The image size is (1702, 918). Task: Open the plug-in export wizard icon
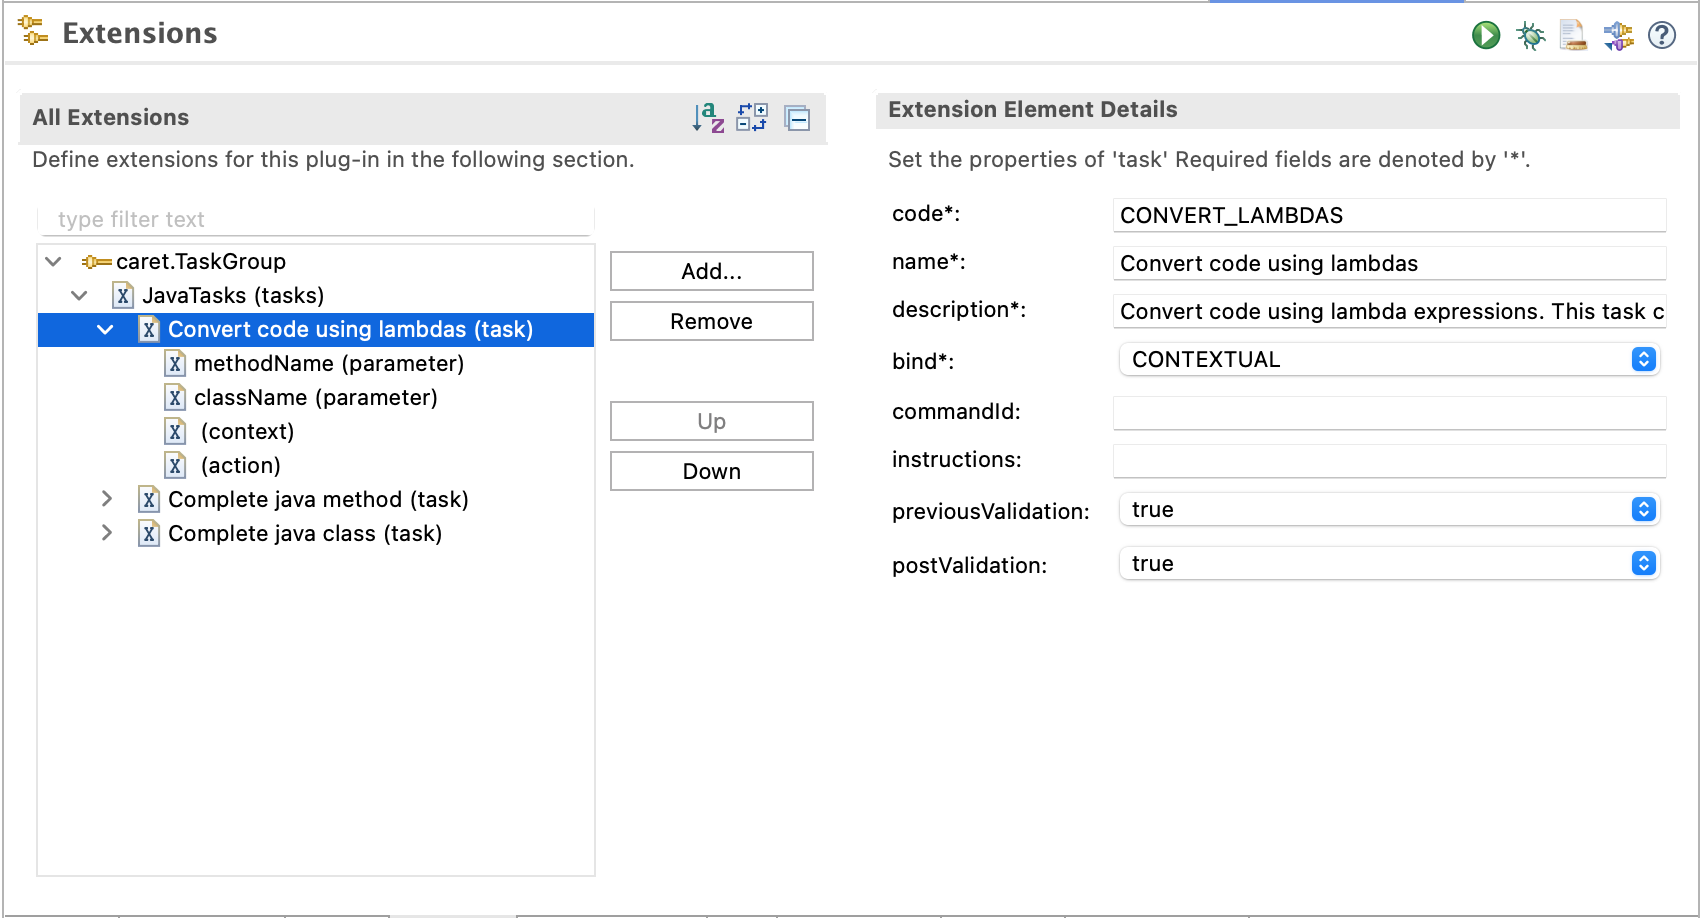pos(1573,34)
